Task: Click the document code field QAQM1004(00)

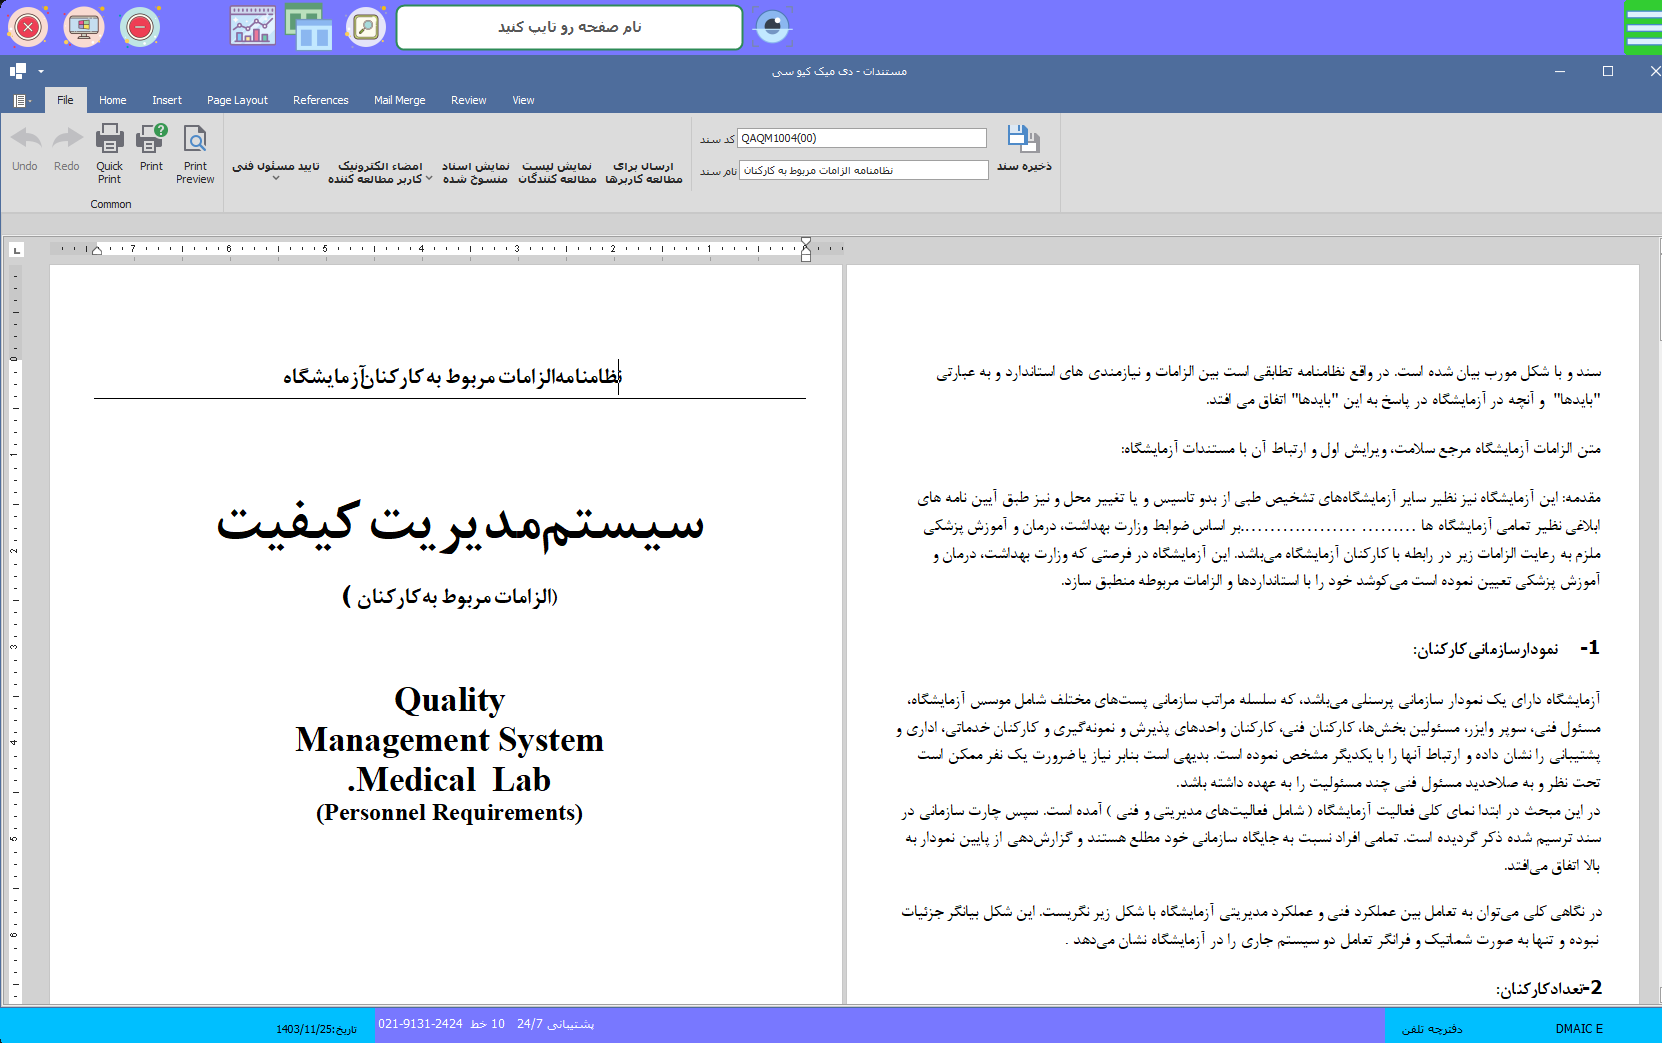Action: point(861,138)
